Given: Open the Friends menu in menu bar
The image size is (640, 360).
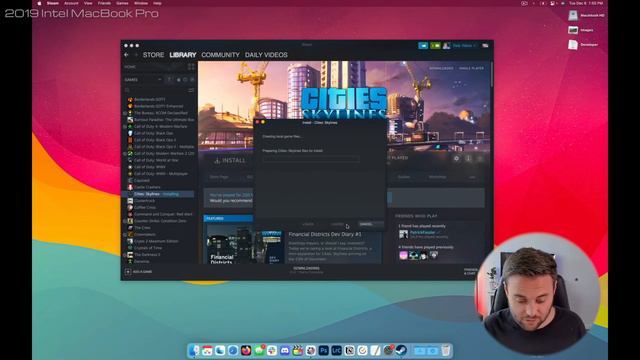Looking at the screenshot, I should click(x=104, y=3).
